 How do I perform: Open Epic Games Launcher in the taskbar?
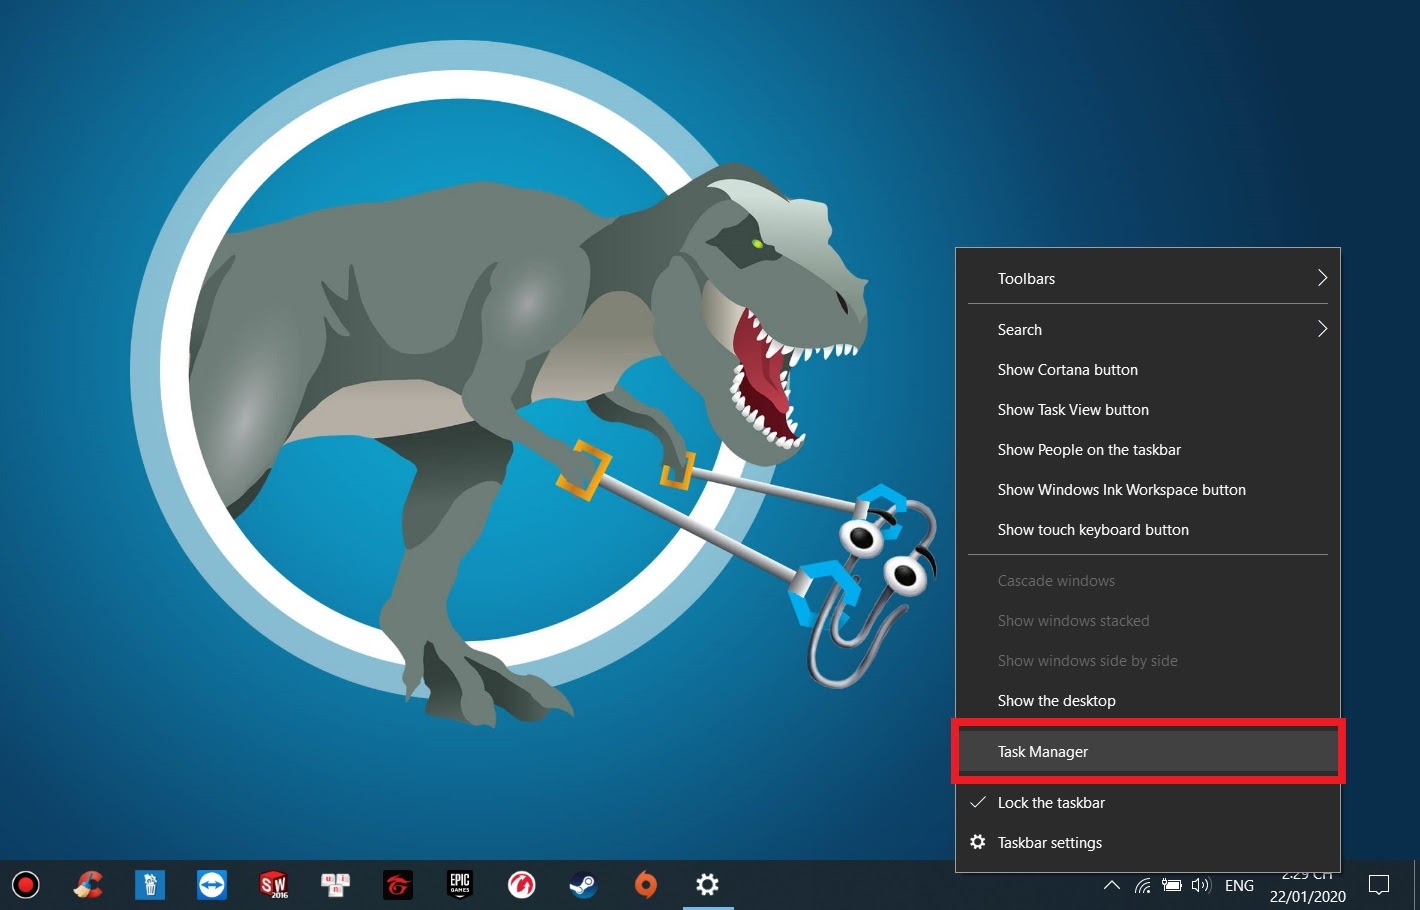coord(460,885)
